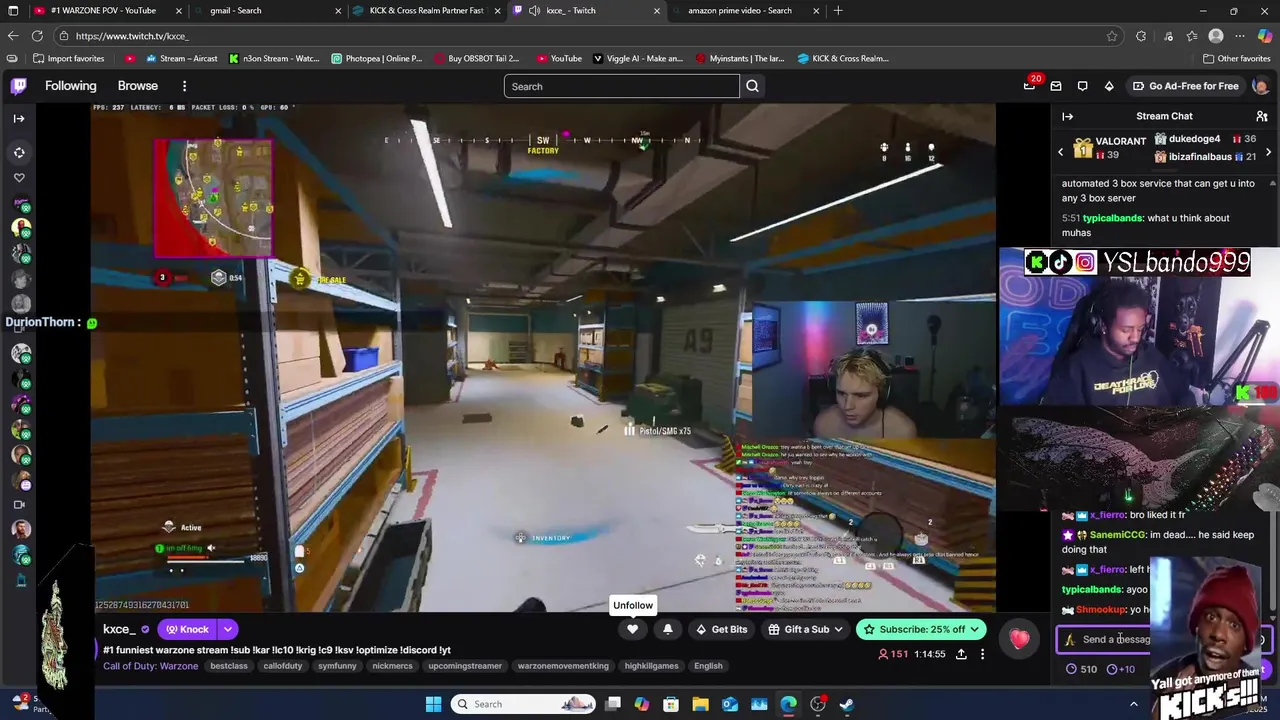1280x720 pixels.
Task: Open Microsoft Edge from taskbar
Action: [x=788, y=704]
